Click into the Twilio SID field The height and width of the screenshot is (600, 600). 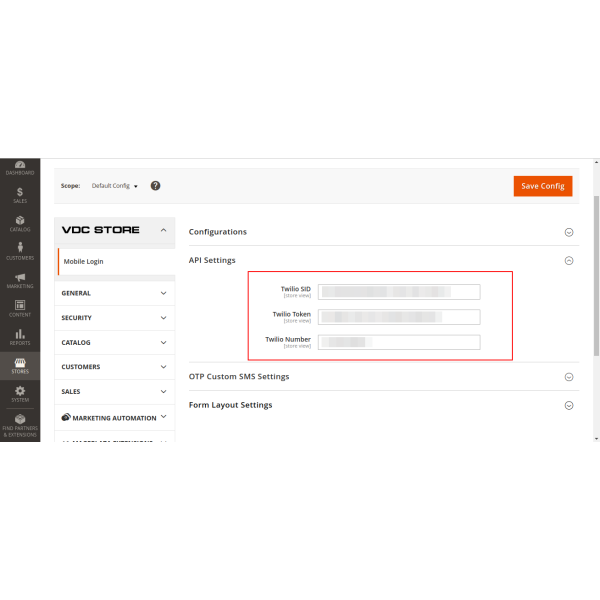(x=399, y=292)
